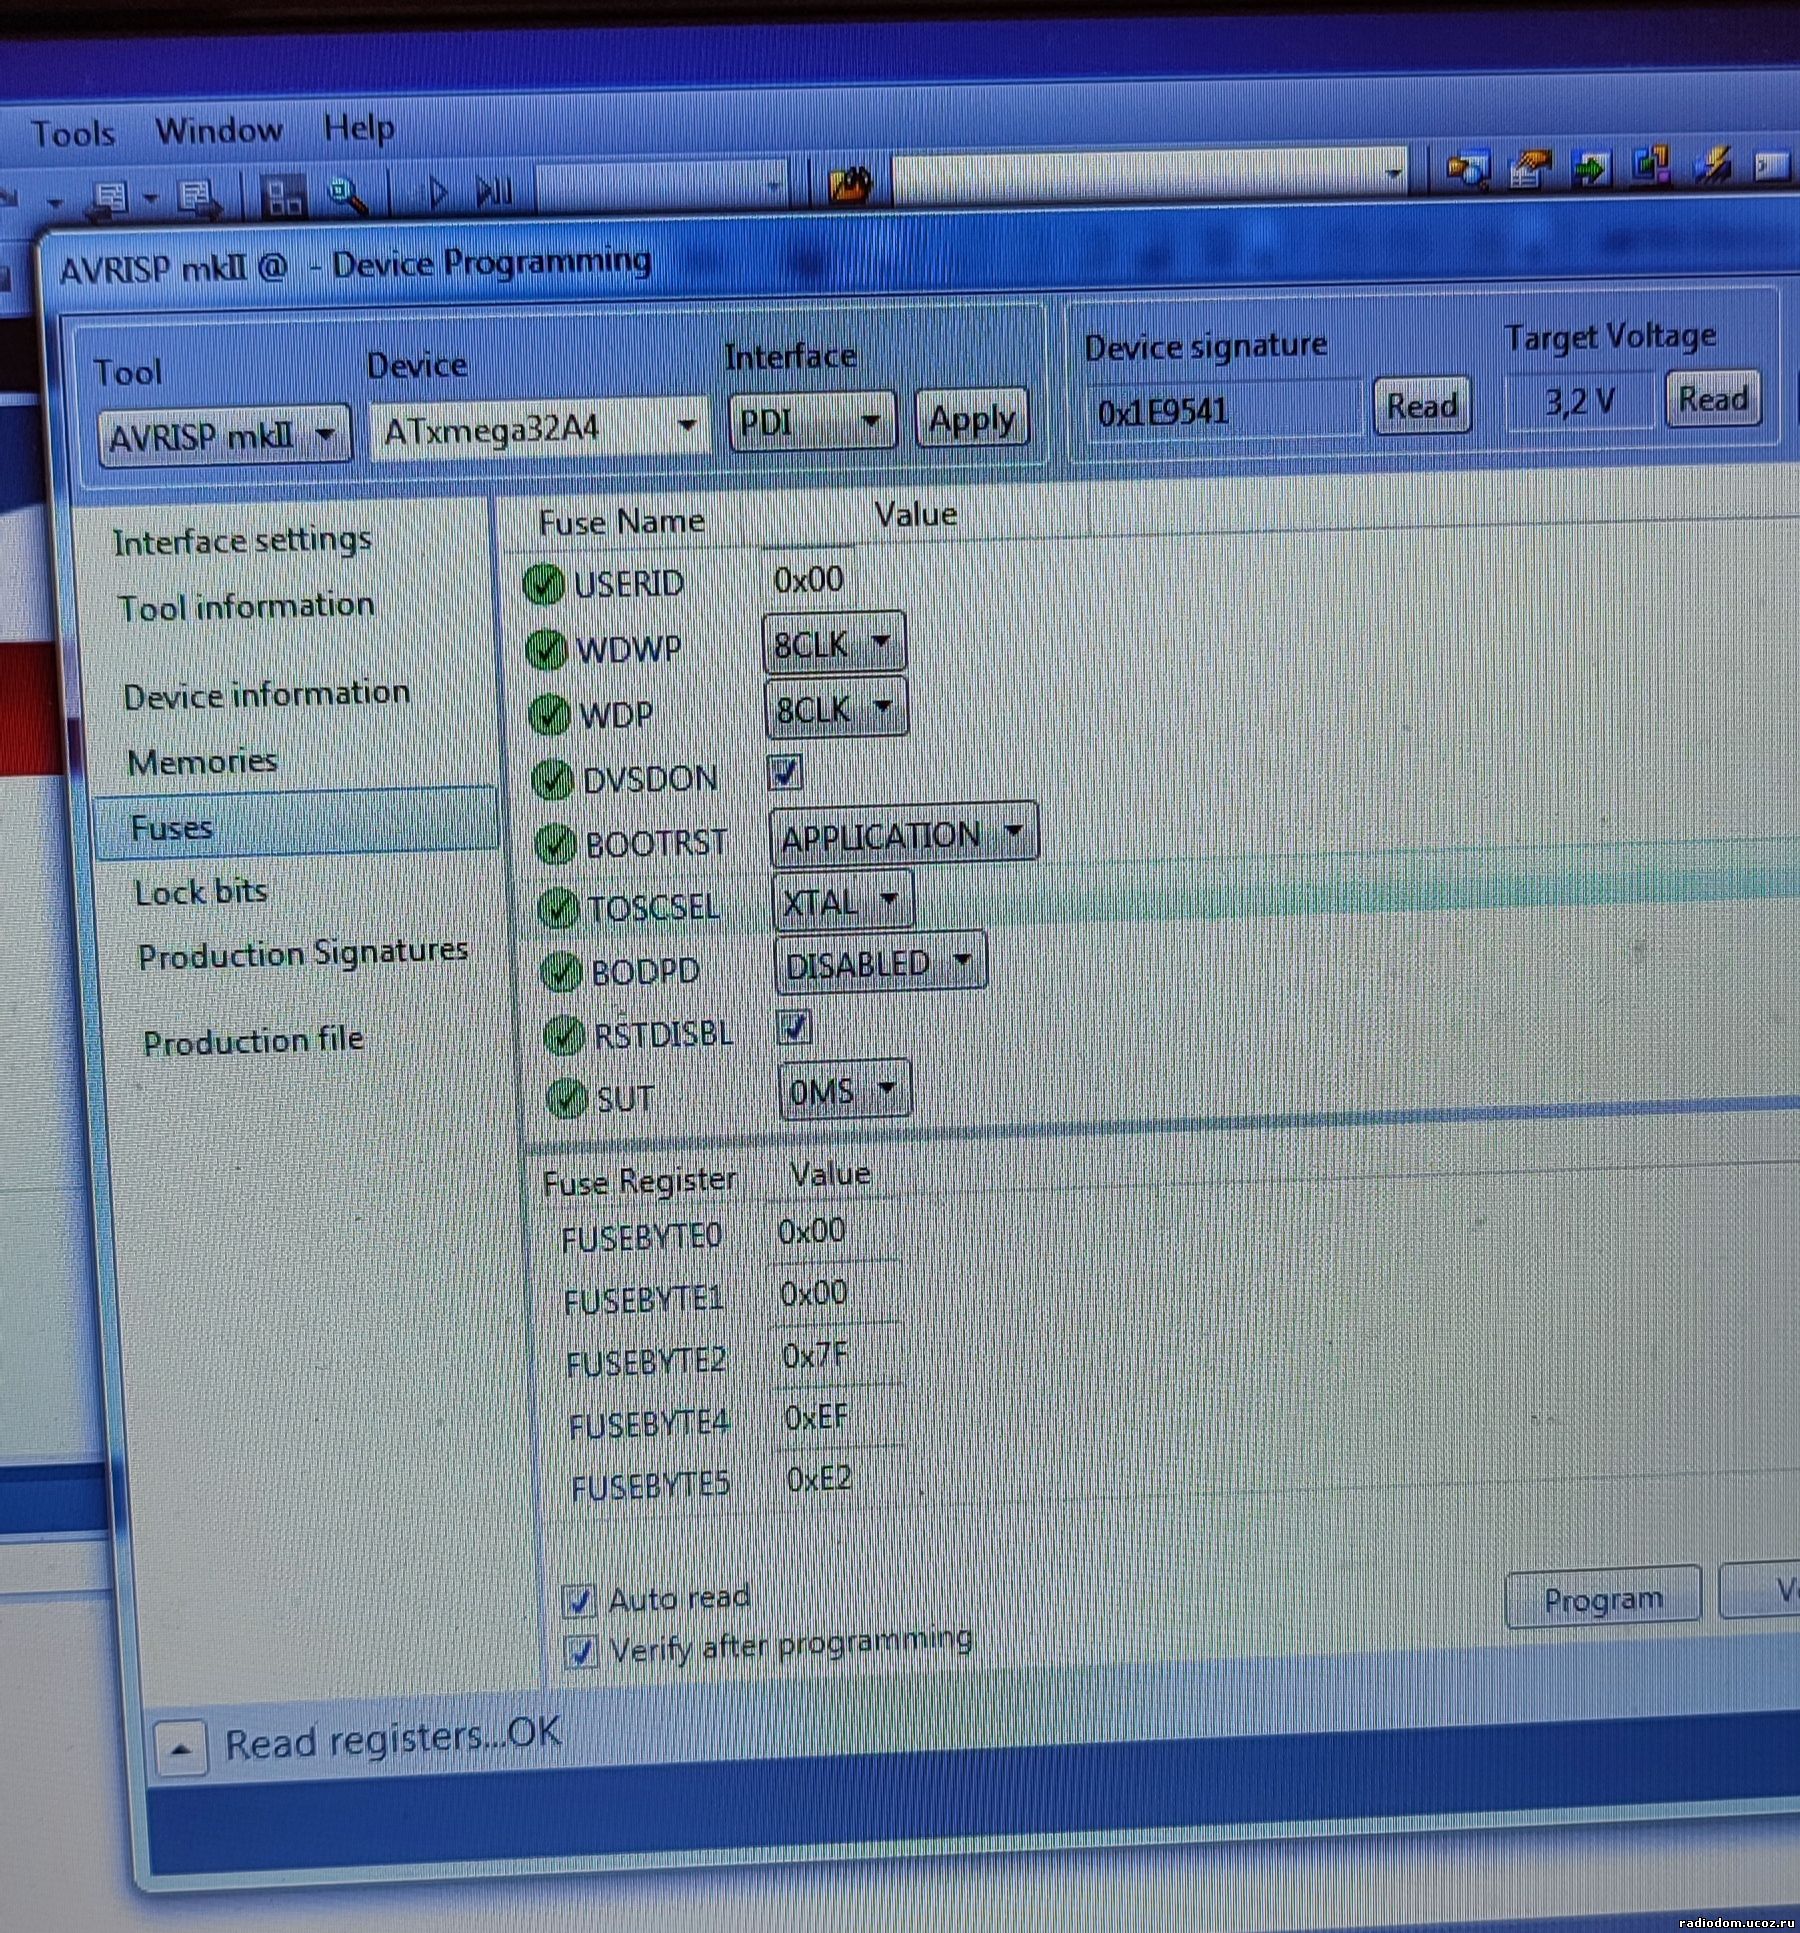Open the Help menu

click(359, 128)
